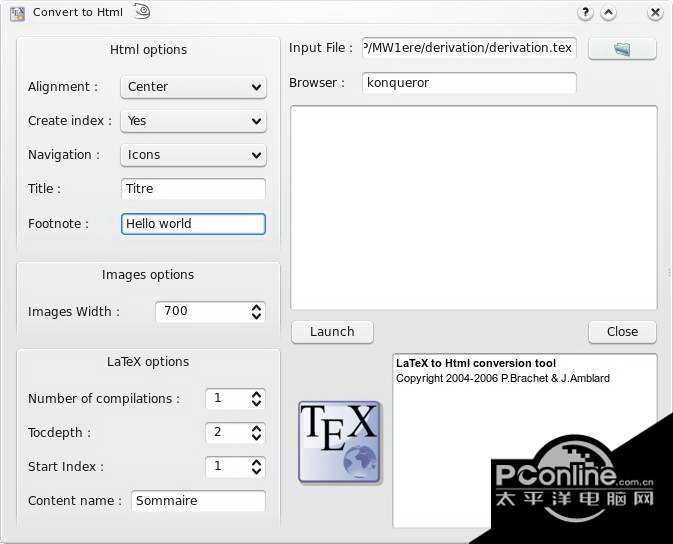Click the 'Title :' label

44,189
